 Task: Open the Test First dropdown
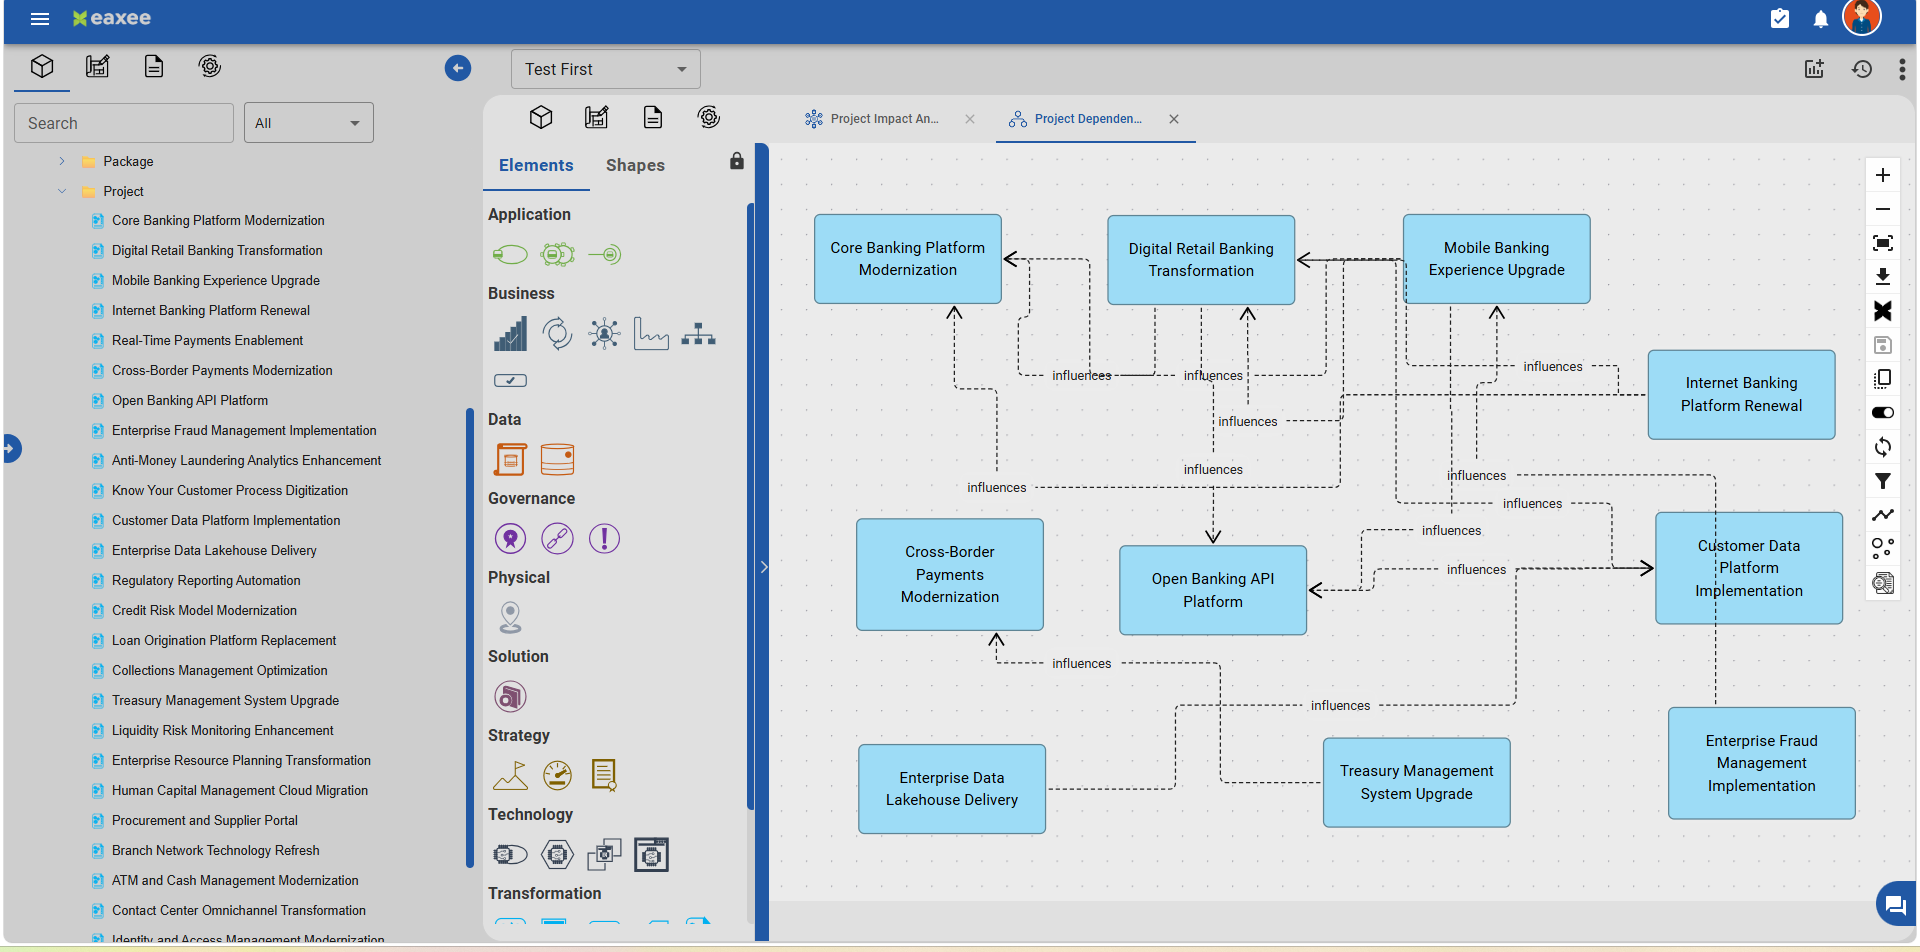[x=606, y=69]
